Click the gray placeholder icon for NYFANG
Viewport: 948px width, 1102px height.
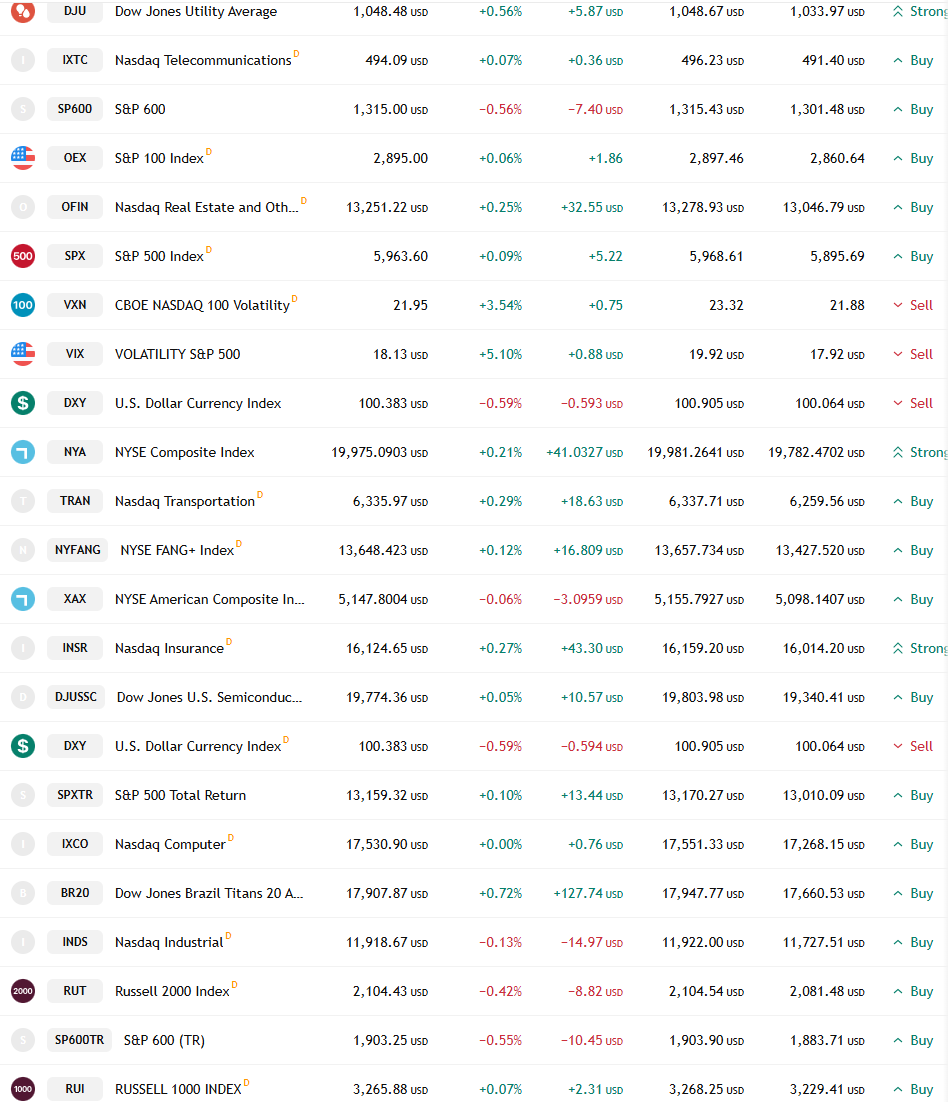23,550
